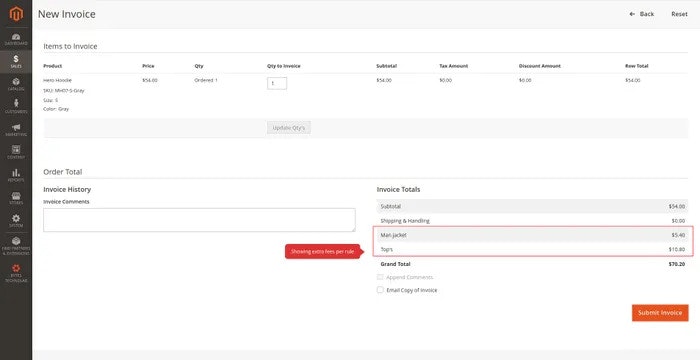The width and height of the screenshot is (700, 360).
Task: Open the Customers sidebar menu
Action: 16,107
